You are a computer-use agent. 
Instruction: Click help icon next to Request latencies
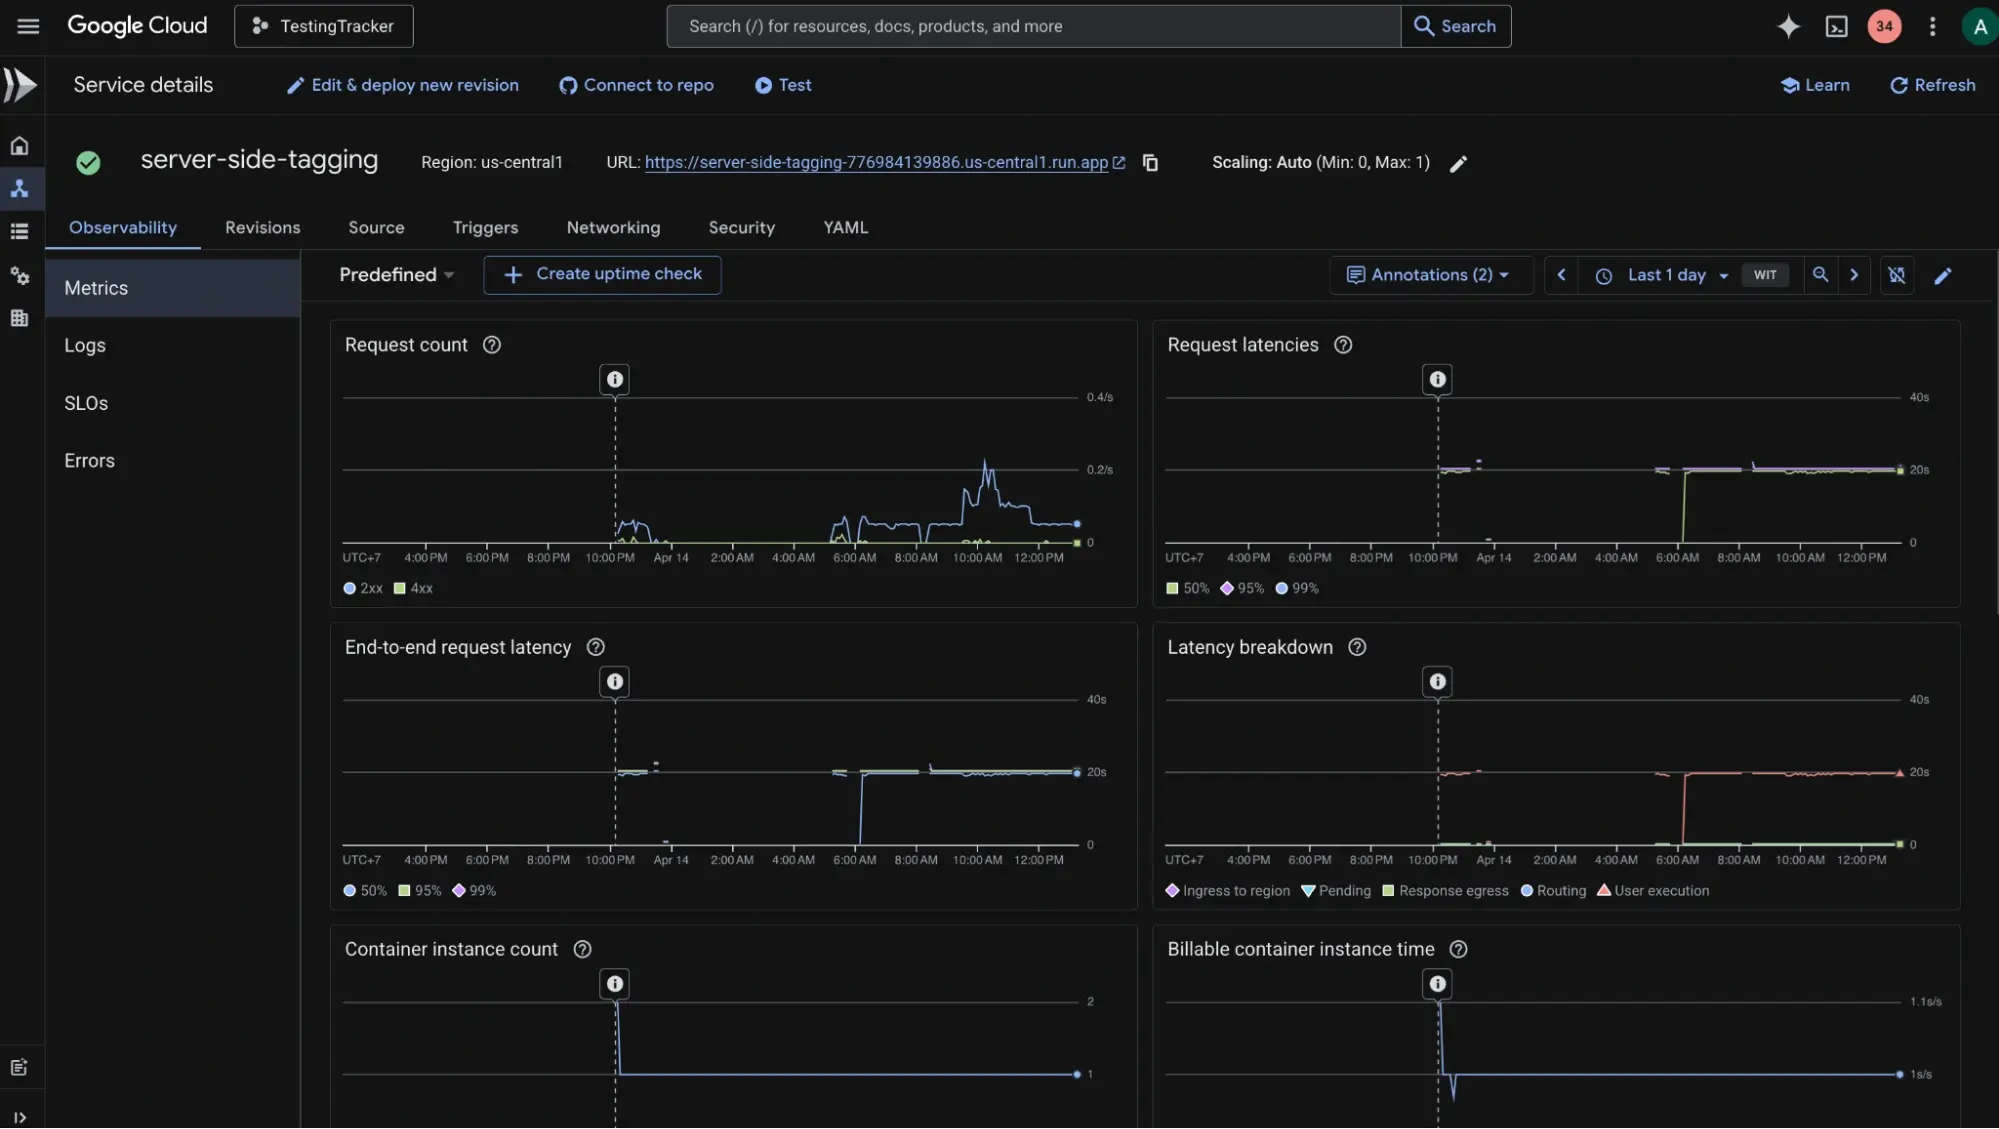tap(1343, 345)
